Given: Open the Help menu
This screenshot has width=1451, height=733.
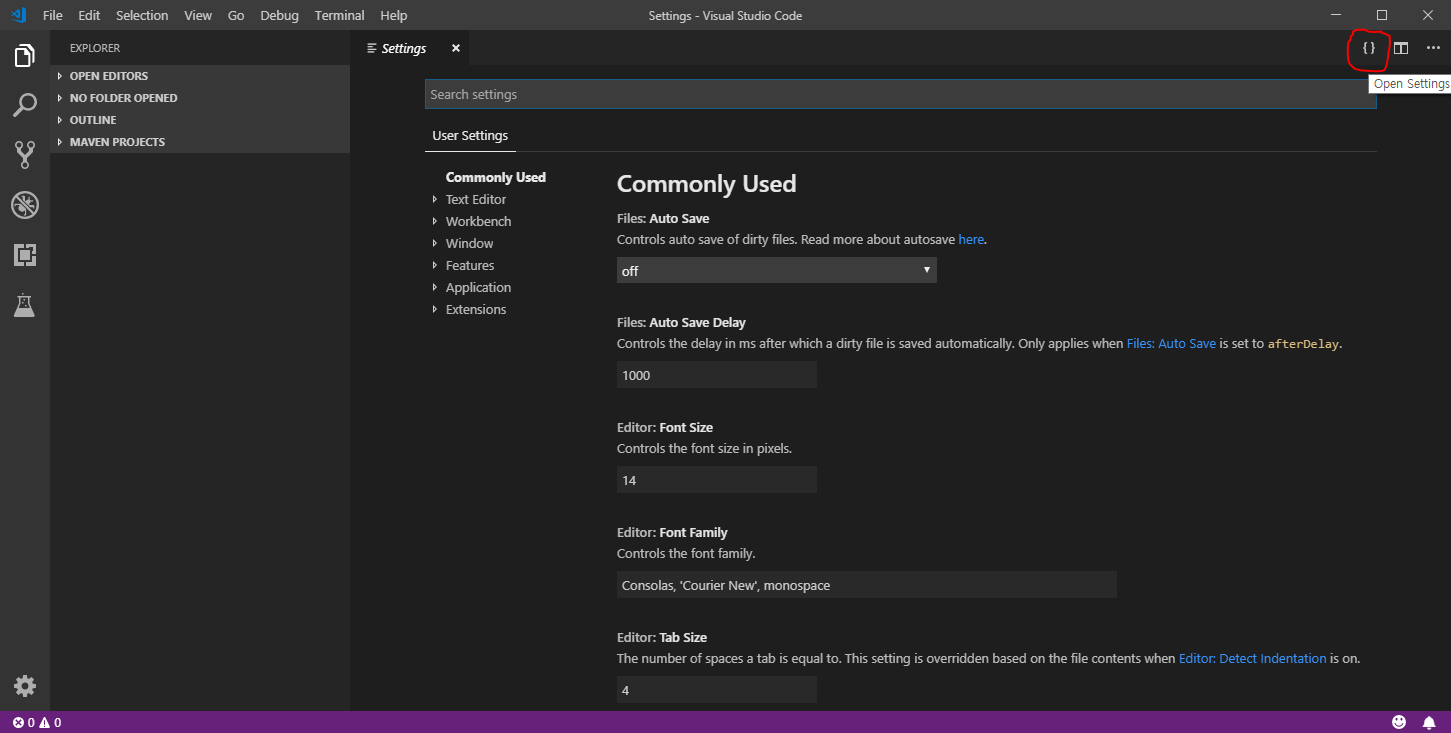Looking at the screenshot, I should [394, 16].
